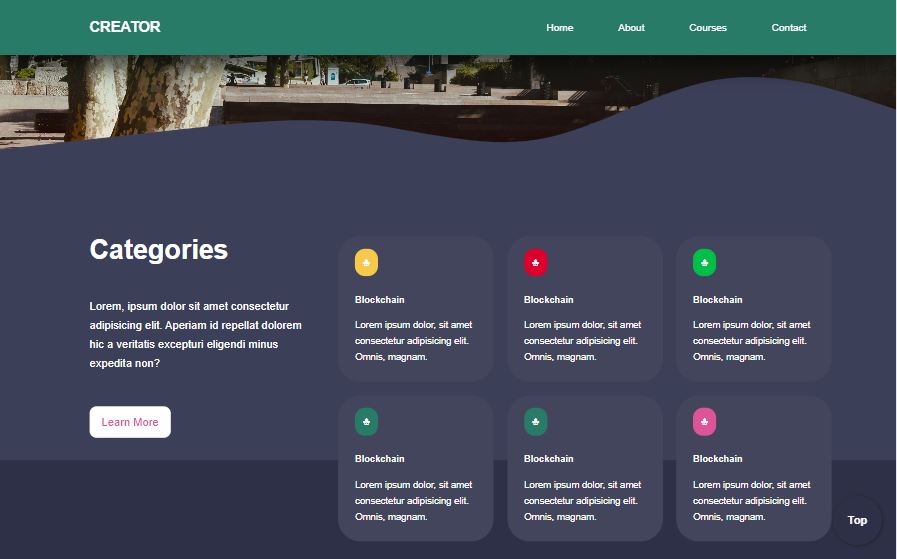Click the teal icon in the bottom-left card
The height and width of the screenshot is (559, 897).
click(366, 422)
